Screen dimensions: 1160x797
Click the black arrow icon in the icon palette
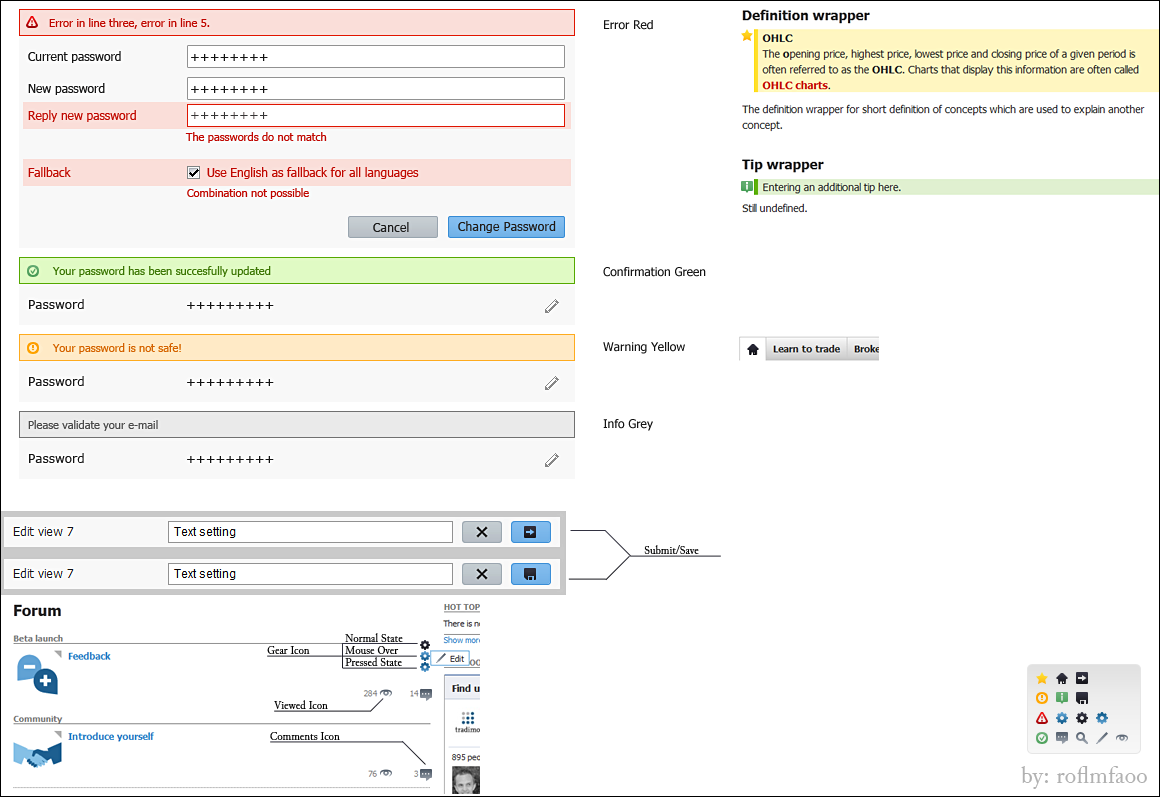(1082, 678)
